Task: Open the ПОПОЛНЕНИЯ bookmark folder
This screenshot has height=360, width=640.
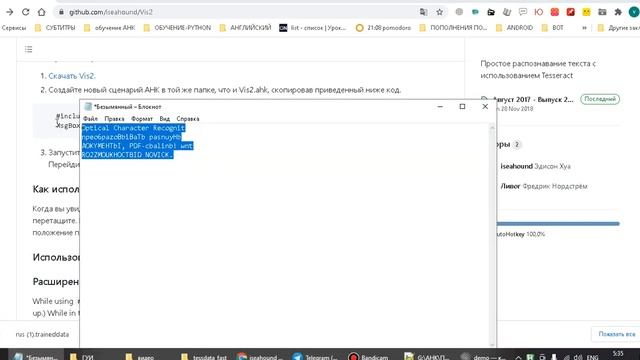Action: click(453, 28)
